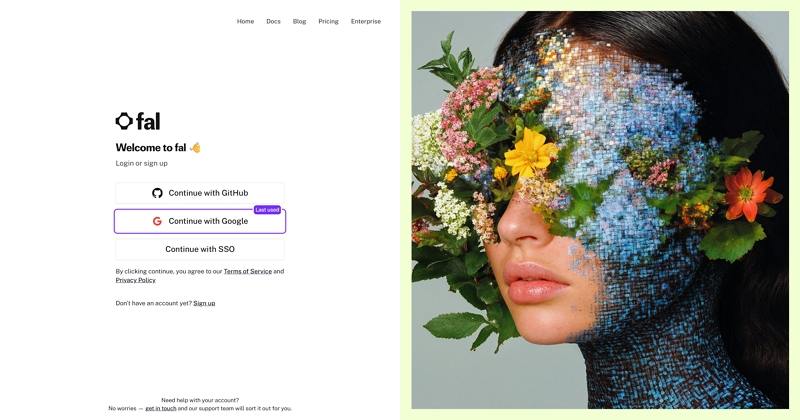The height and width of the screenshot is (420, 800).
Task: Open the Enterprise nav item
Action: point(366,21)
